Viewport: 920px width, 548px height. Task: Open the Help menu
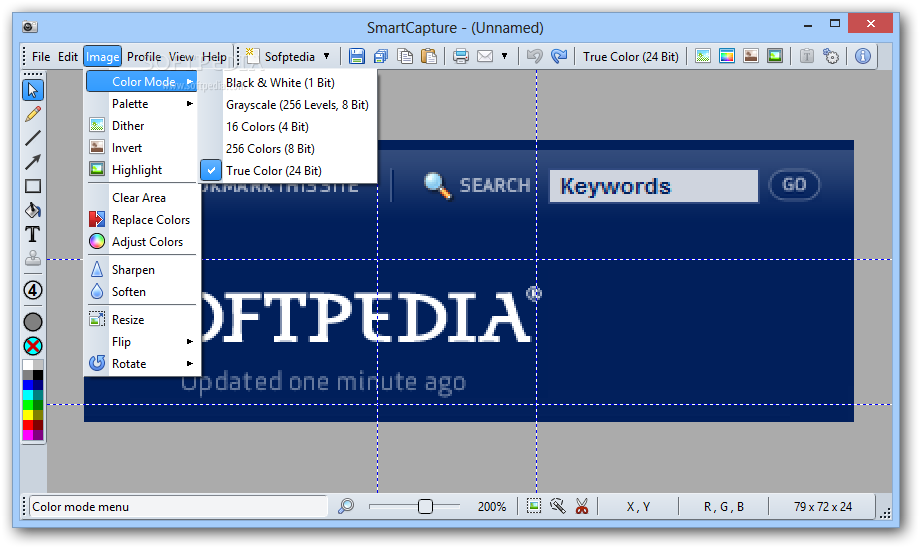[214, 57]
